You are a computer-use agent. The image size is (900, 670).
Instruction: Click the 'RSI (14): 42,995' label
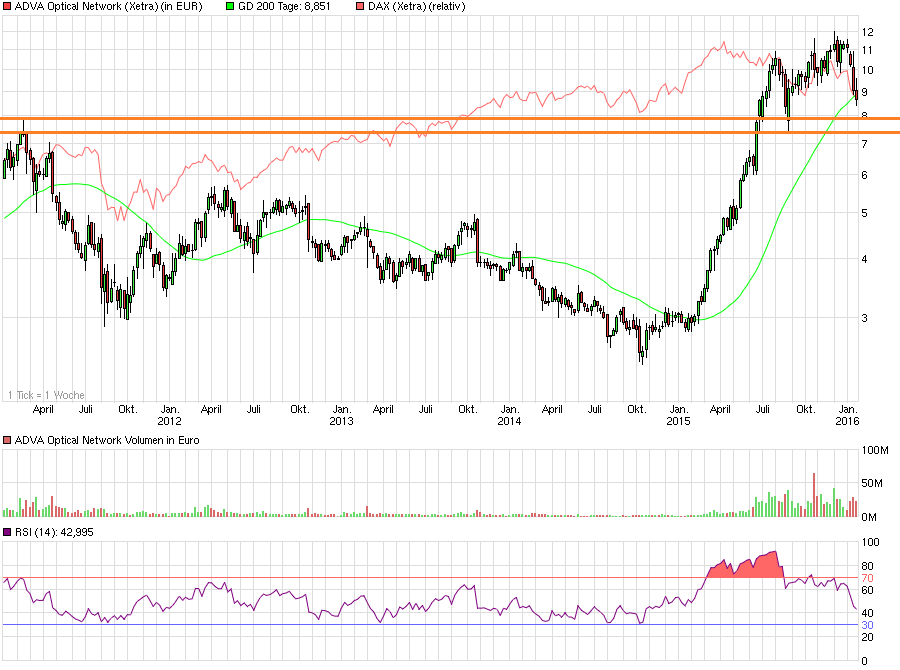[x=54, y=532]
